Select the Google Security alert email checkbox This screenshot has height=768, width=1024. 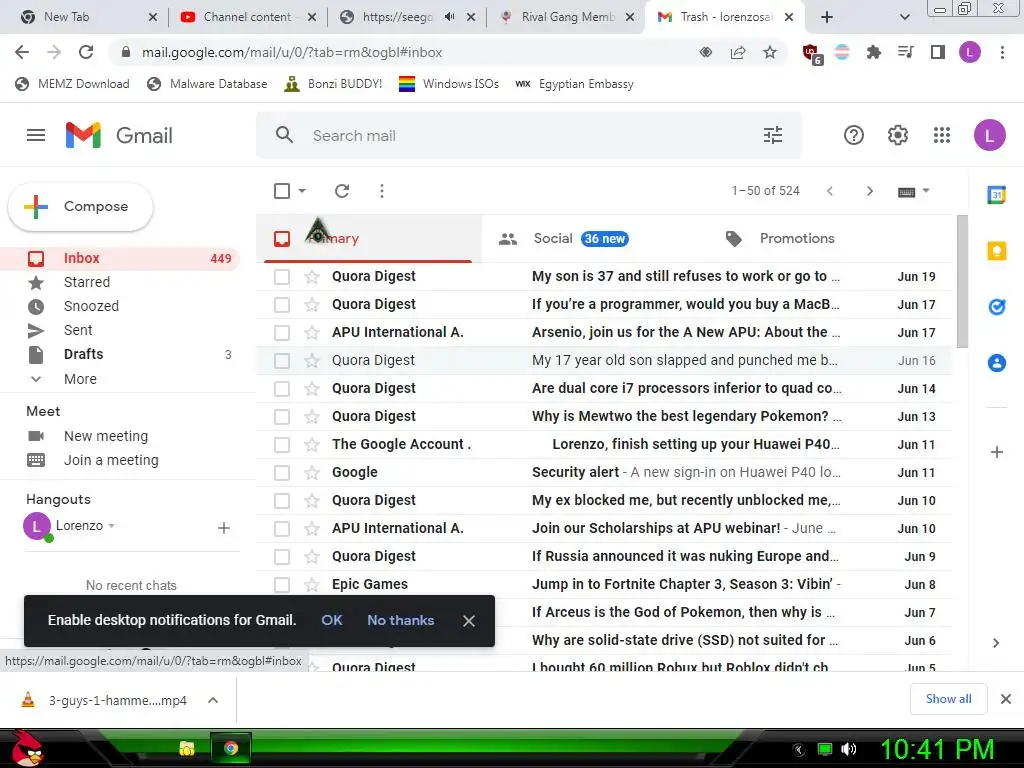[x=282, y=473]
